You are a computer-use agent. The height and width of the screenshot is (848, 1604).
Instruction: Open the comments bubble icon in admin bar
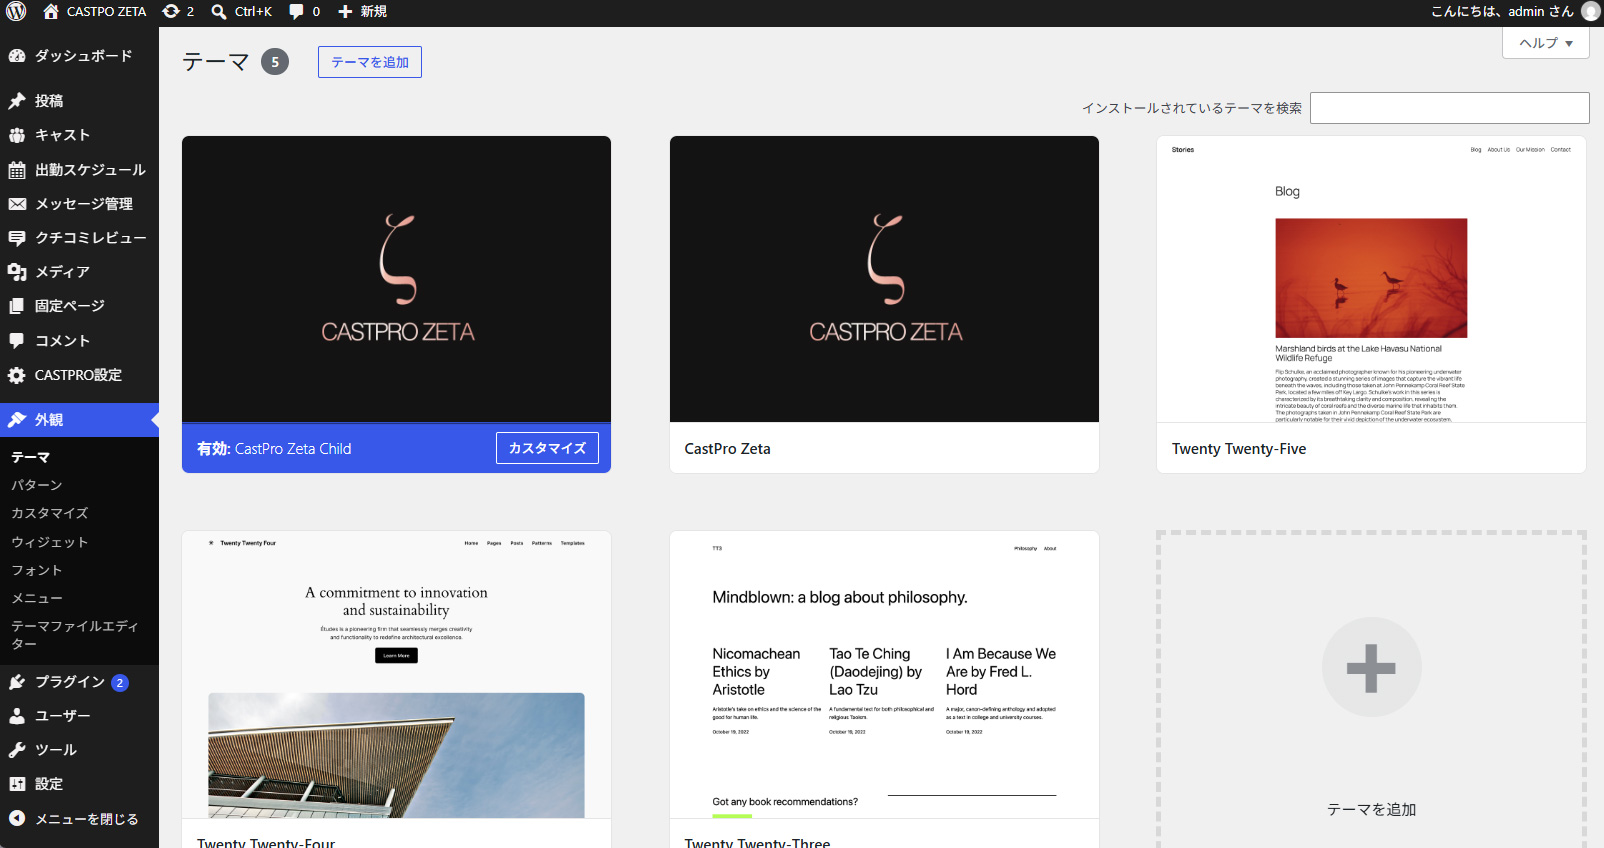pyautogui.click(x=296, y=12)
